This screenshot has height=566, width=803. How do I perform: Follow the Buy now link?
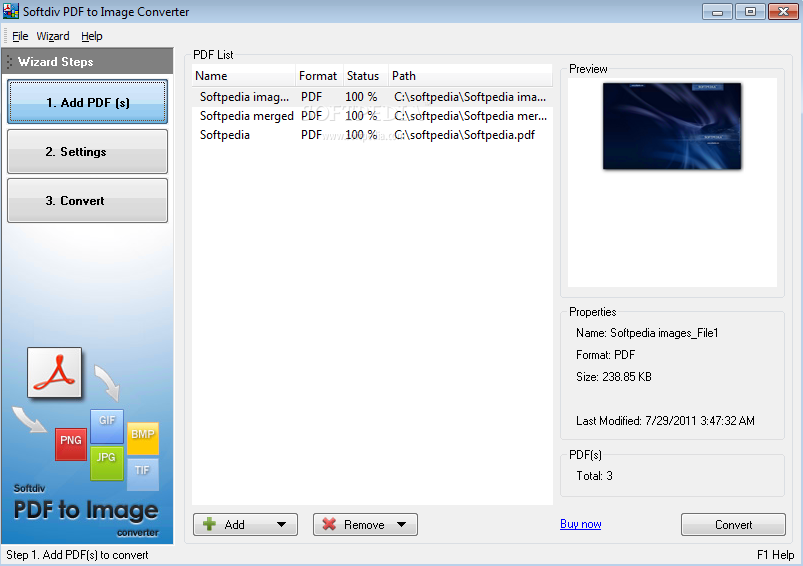coord(581,524)
